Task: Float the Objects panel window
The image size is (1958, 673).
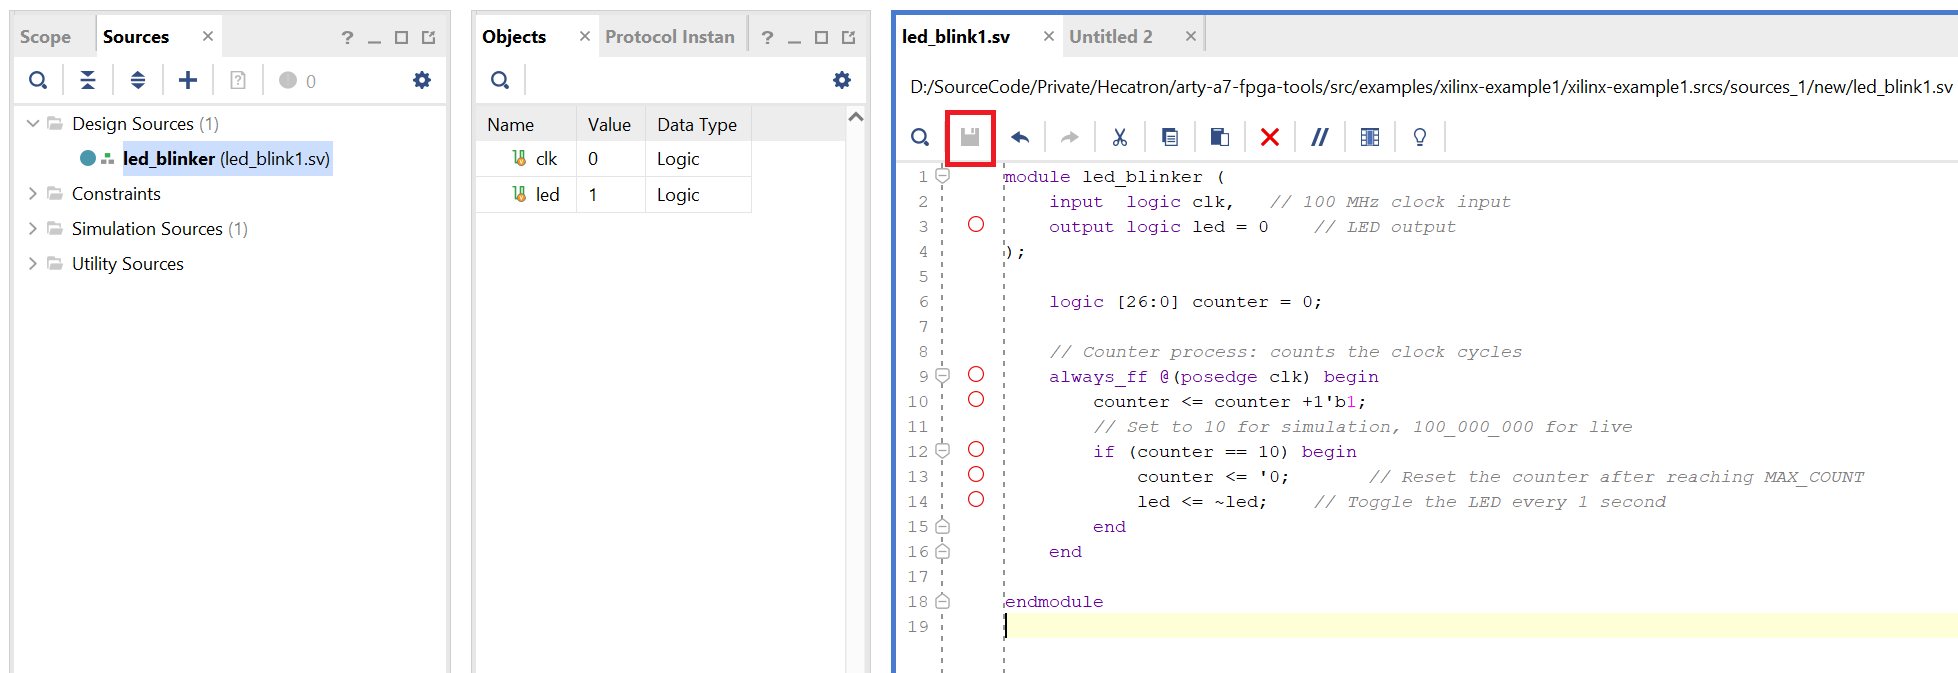Action: pos(849,37)
